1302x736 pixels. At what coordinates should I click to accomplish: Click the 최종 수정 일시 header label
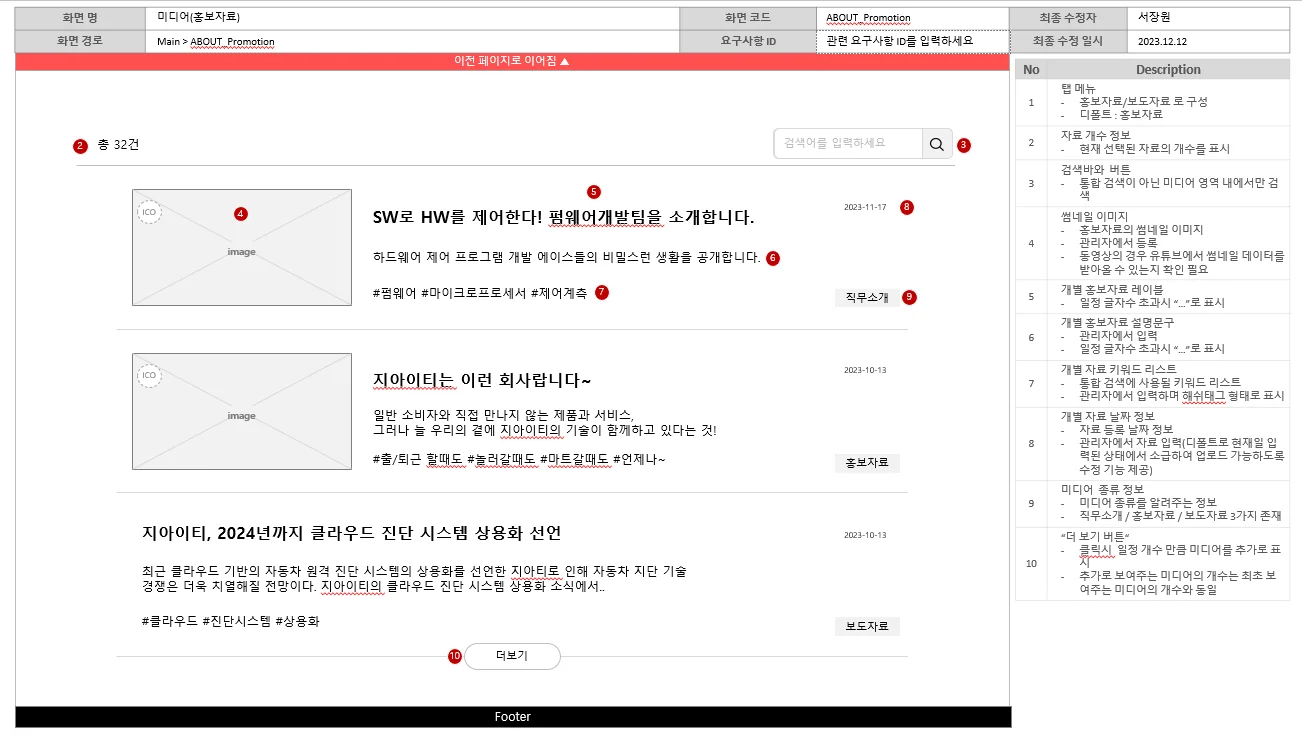[1068, 41]
